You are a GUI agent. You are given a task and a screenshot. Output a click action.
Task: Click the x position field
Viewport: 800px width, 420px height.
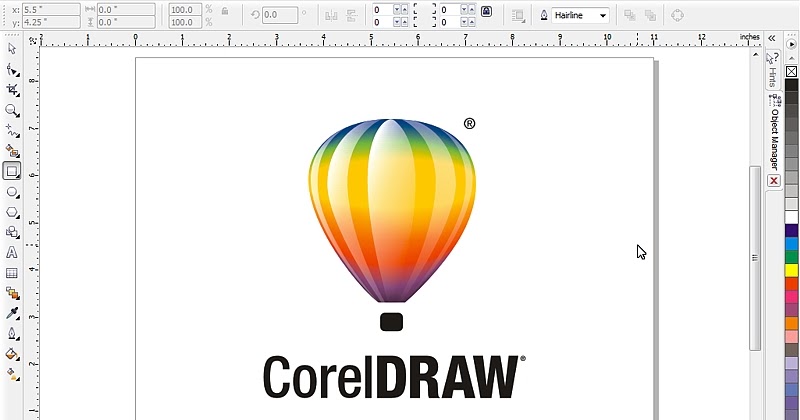[x=51, y=9]
